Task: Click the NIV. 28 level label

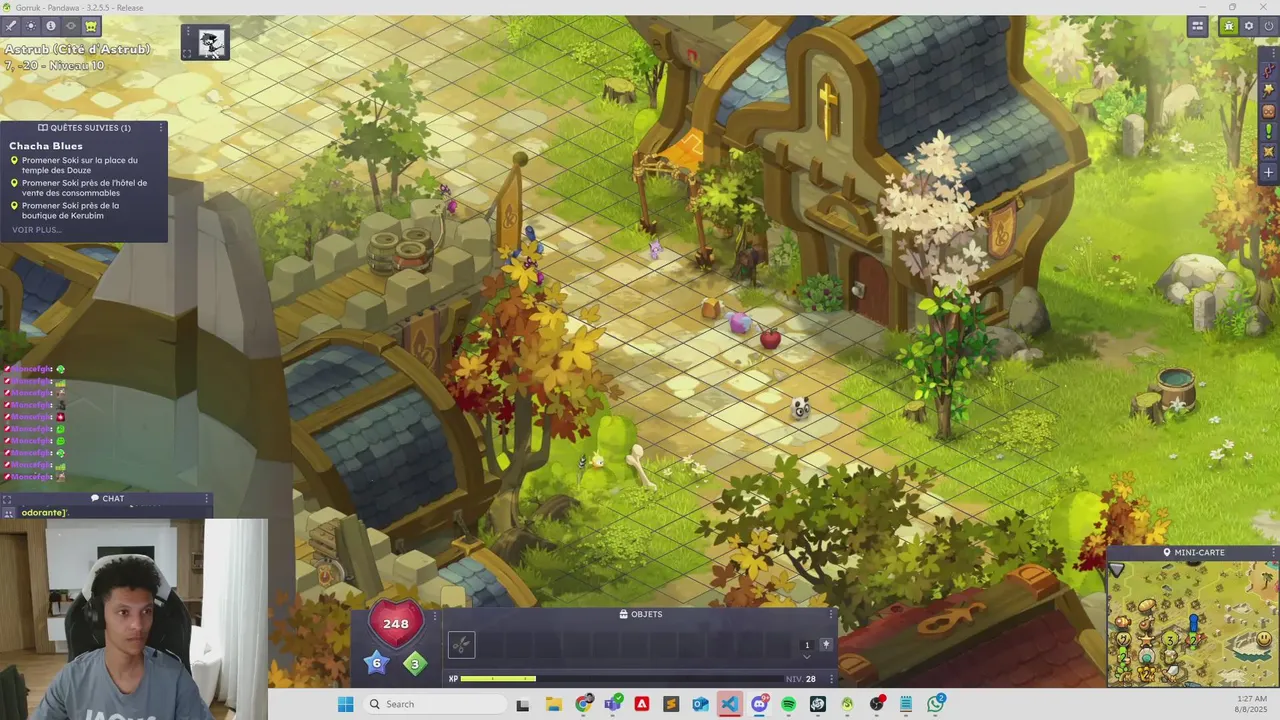Action: click(x=801, y=679)
